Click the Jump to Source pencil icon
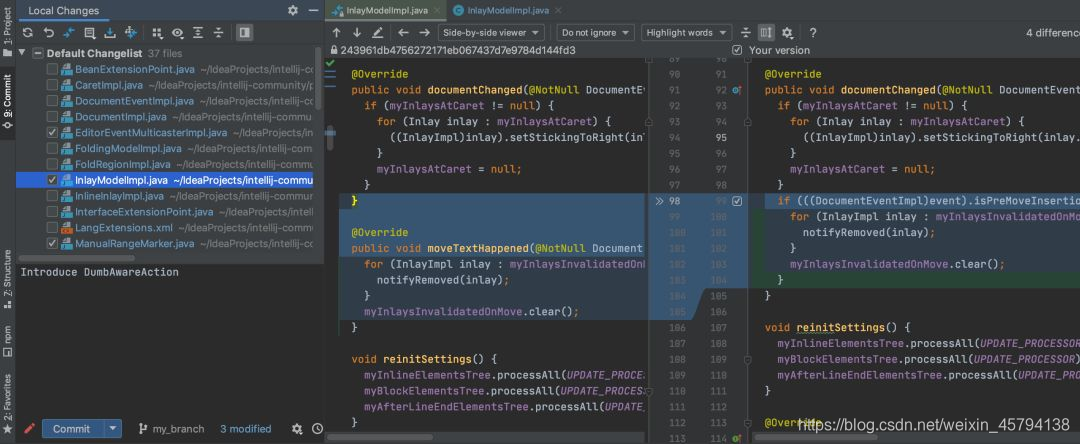Screen dimensions: 1080x444 pos(377,32)
